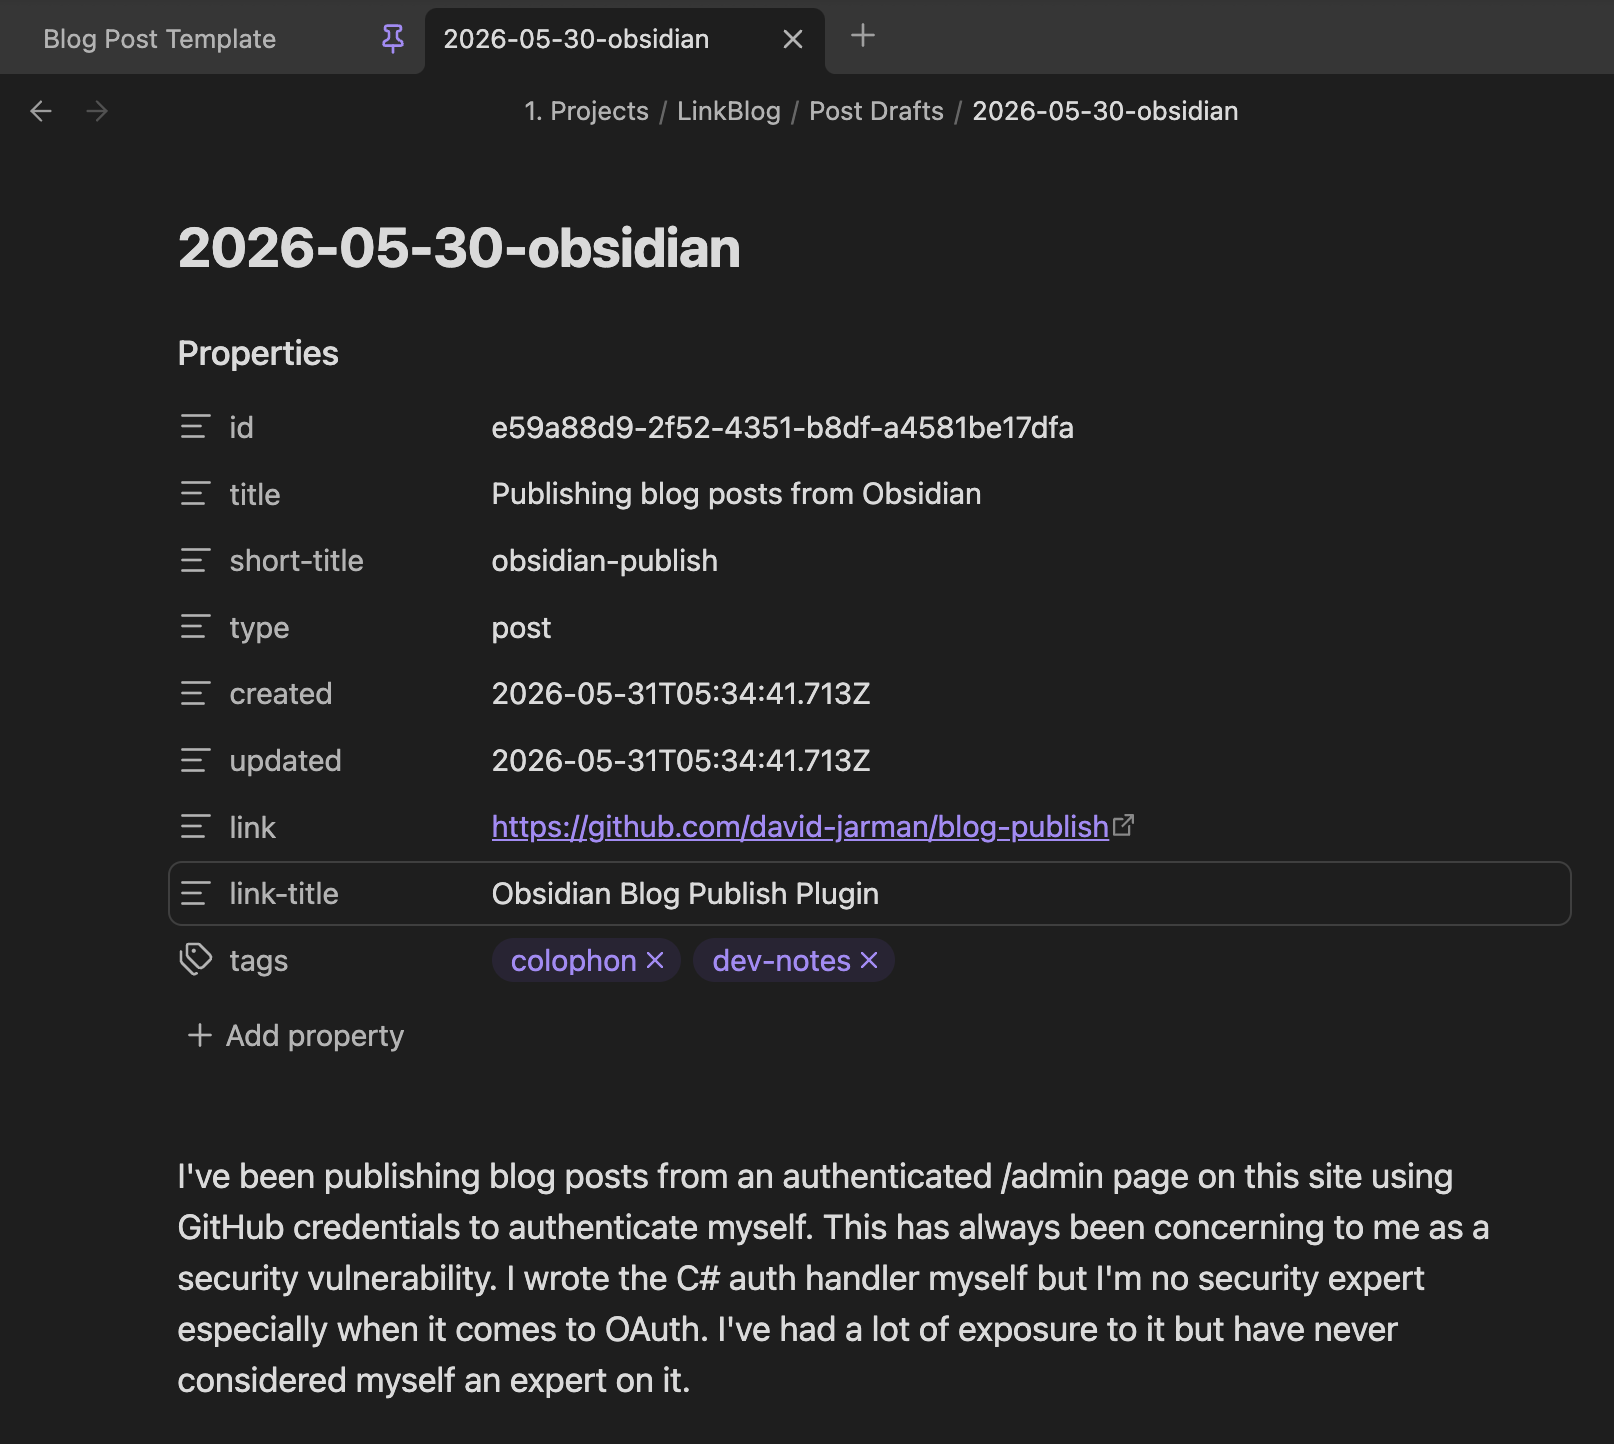Click the property type icon for link
This screenshot has width=1614, height=1444.
[195, 827]
